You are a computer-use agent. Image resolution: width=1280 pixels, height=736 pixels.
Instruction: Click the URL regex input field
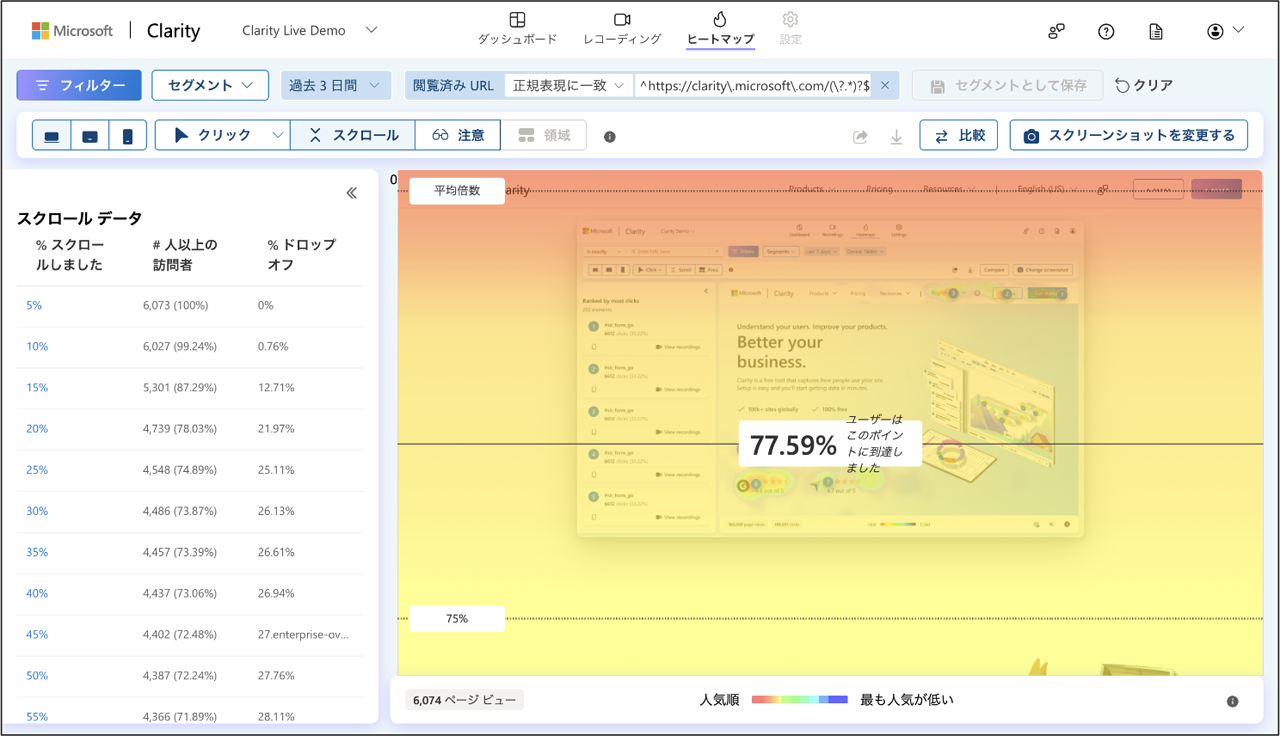(754, 85)
